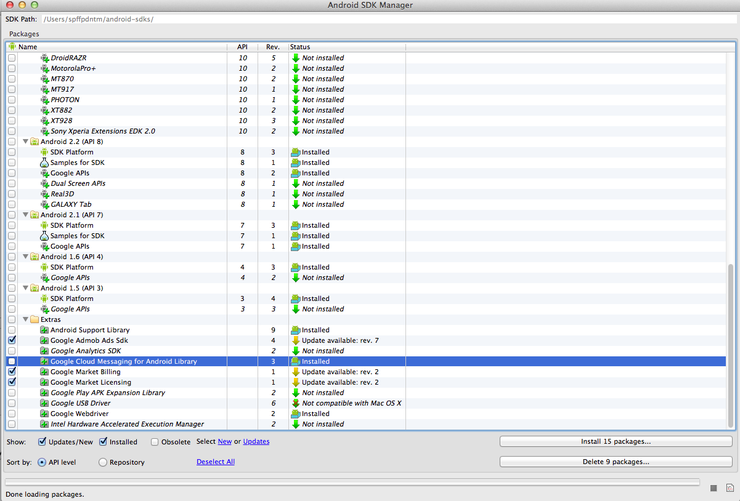
Task: Click the Sony Xperia Extensions EDK icon
Action: coord(44,131)
